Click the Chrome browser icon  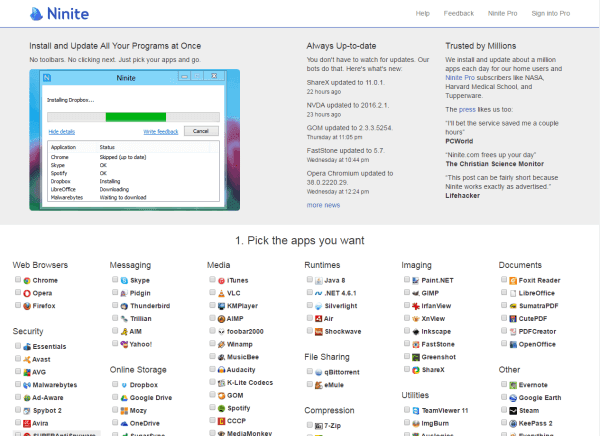coord(27,281)
